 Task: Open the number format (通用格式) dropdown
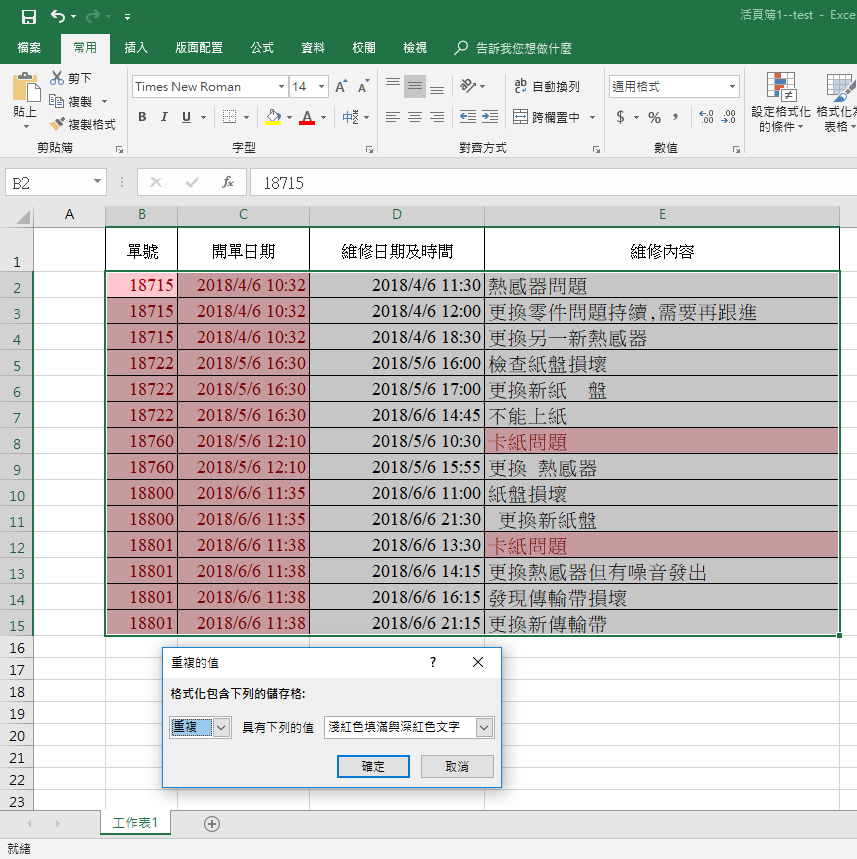[732, 87]
